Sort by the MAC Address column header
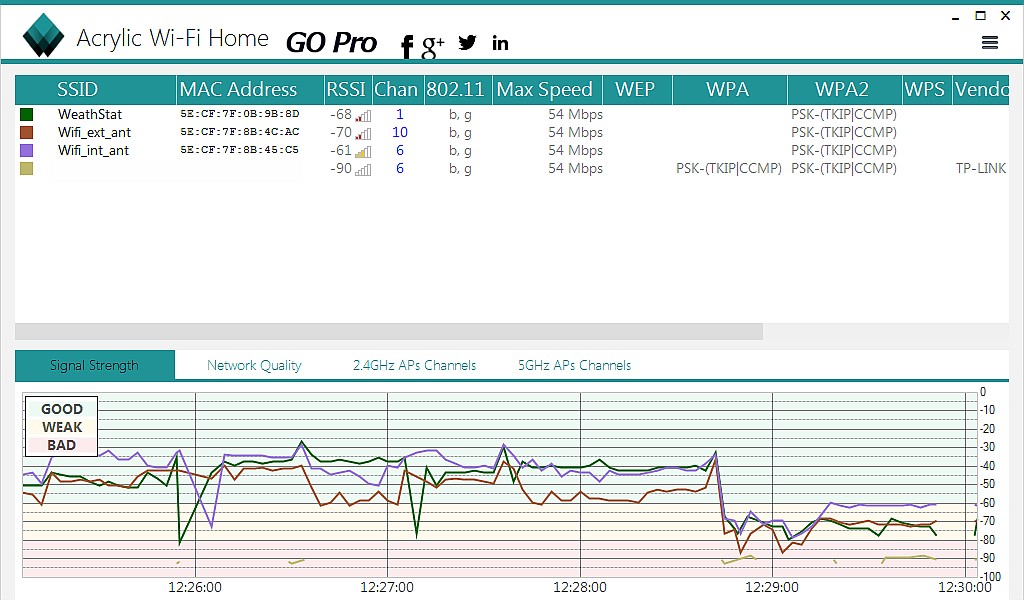This screenshot has height=600, width=1024. (x=250, y=89)
